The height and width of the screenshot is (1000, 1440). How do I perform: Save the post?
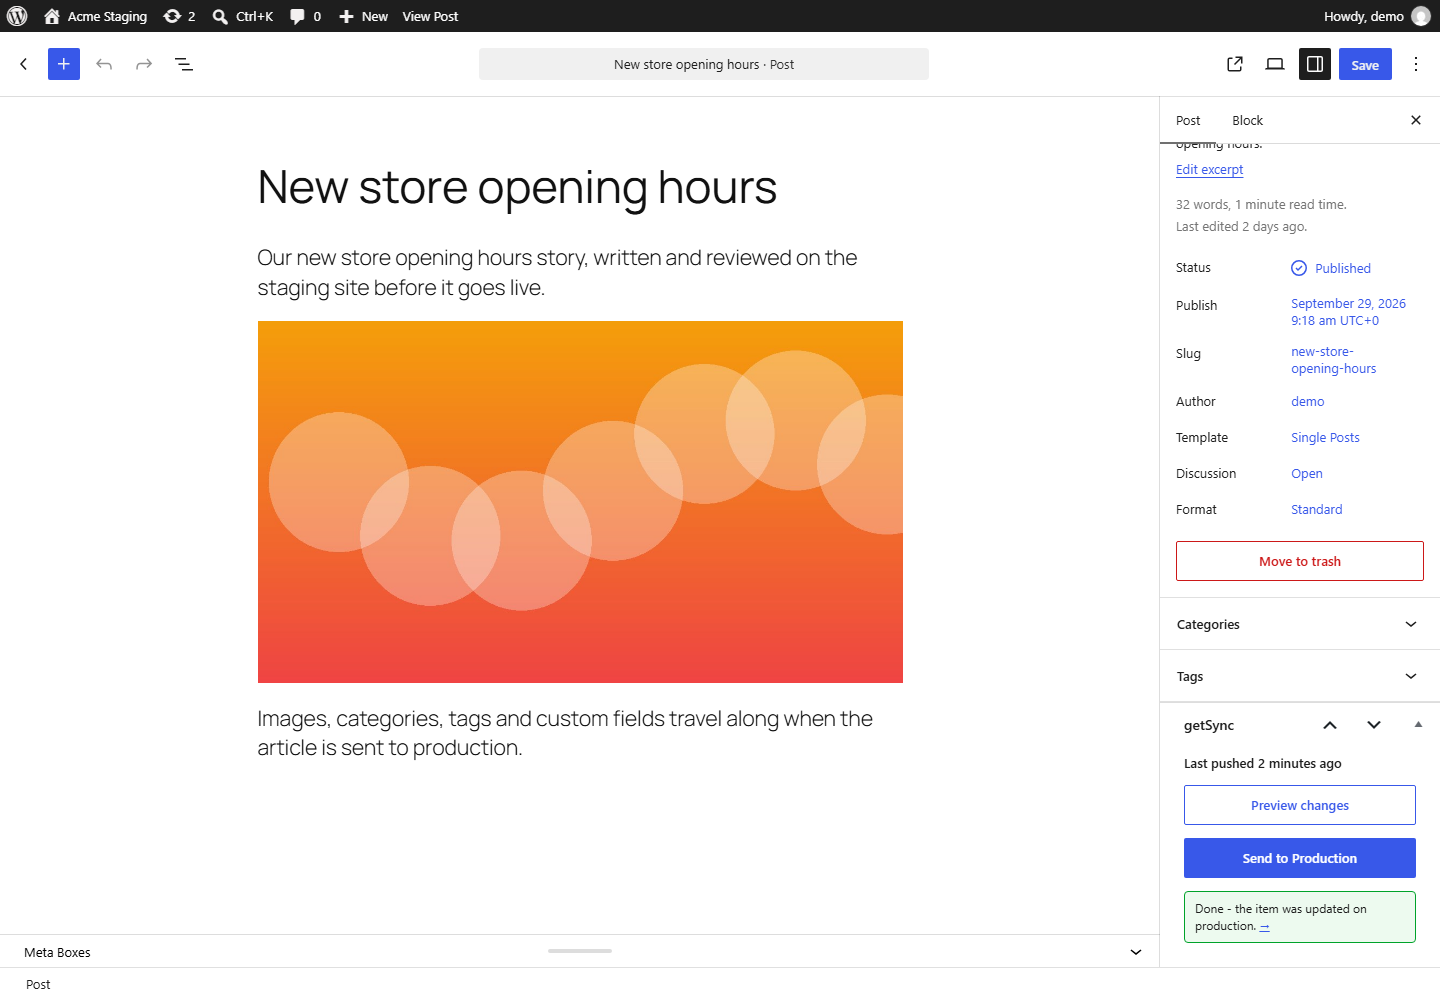pos(1365,64)
